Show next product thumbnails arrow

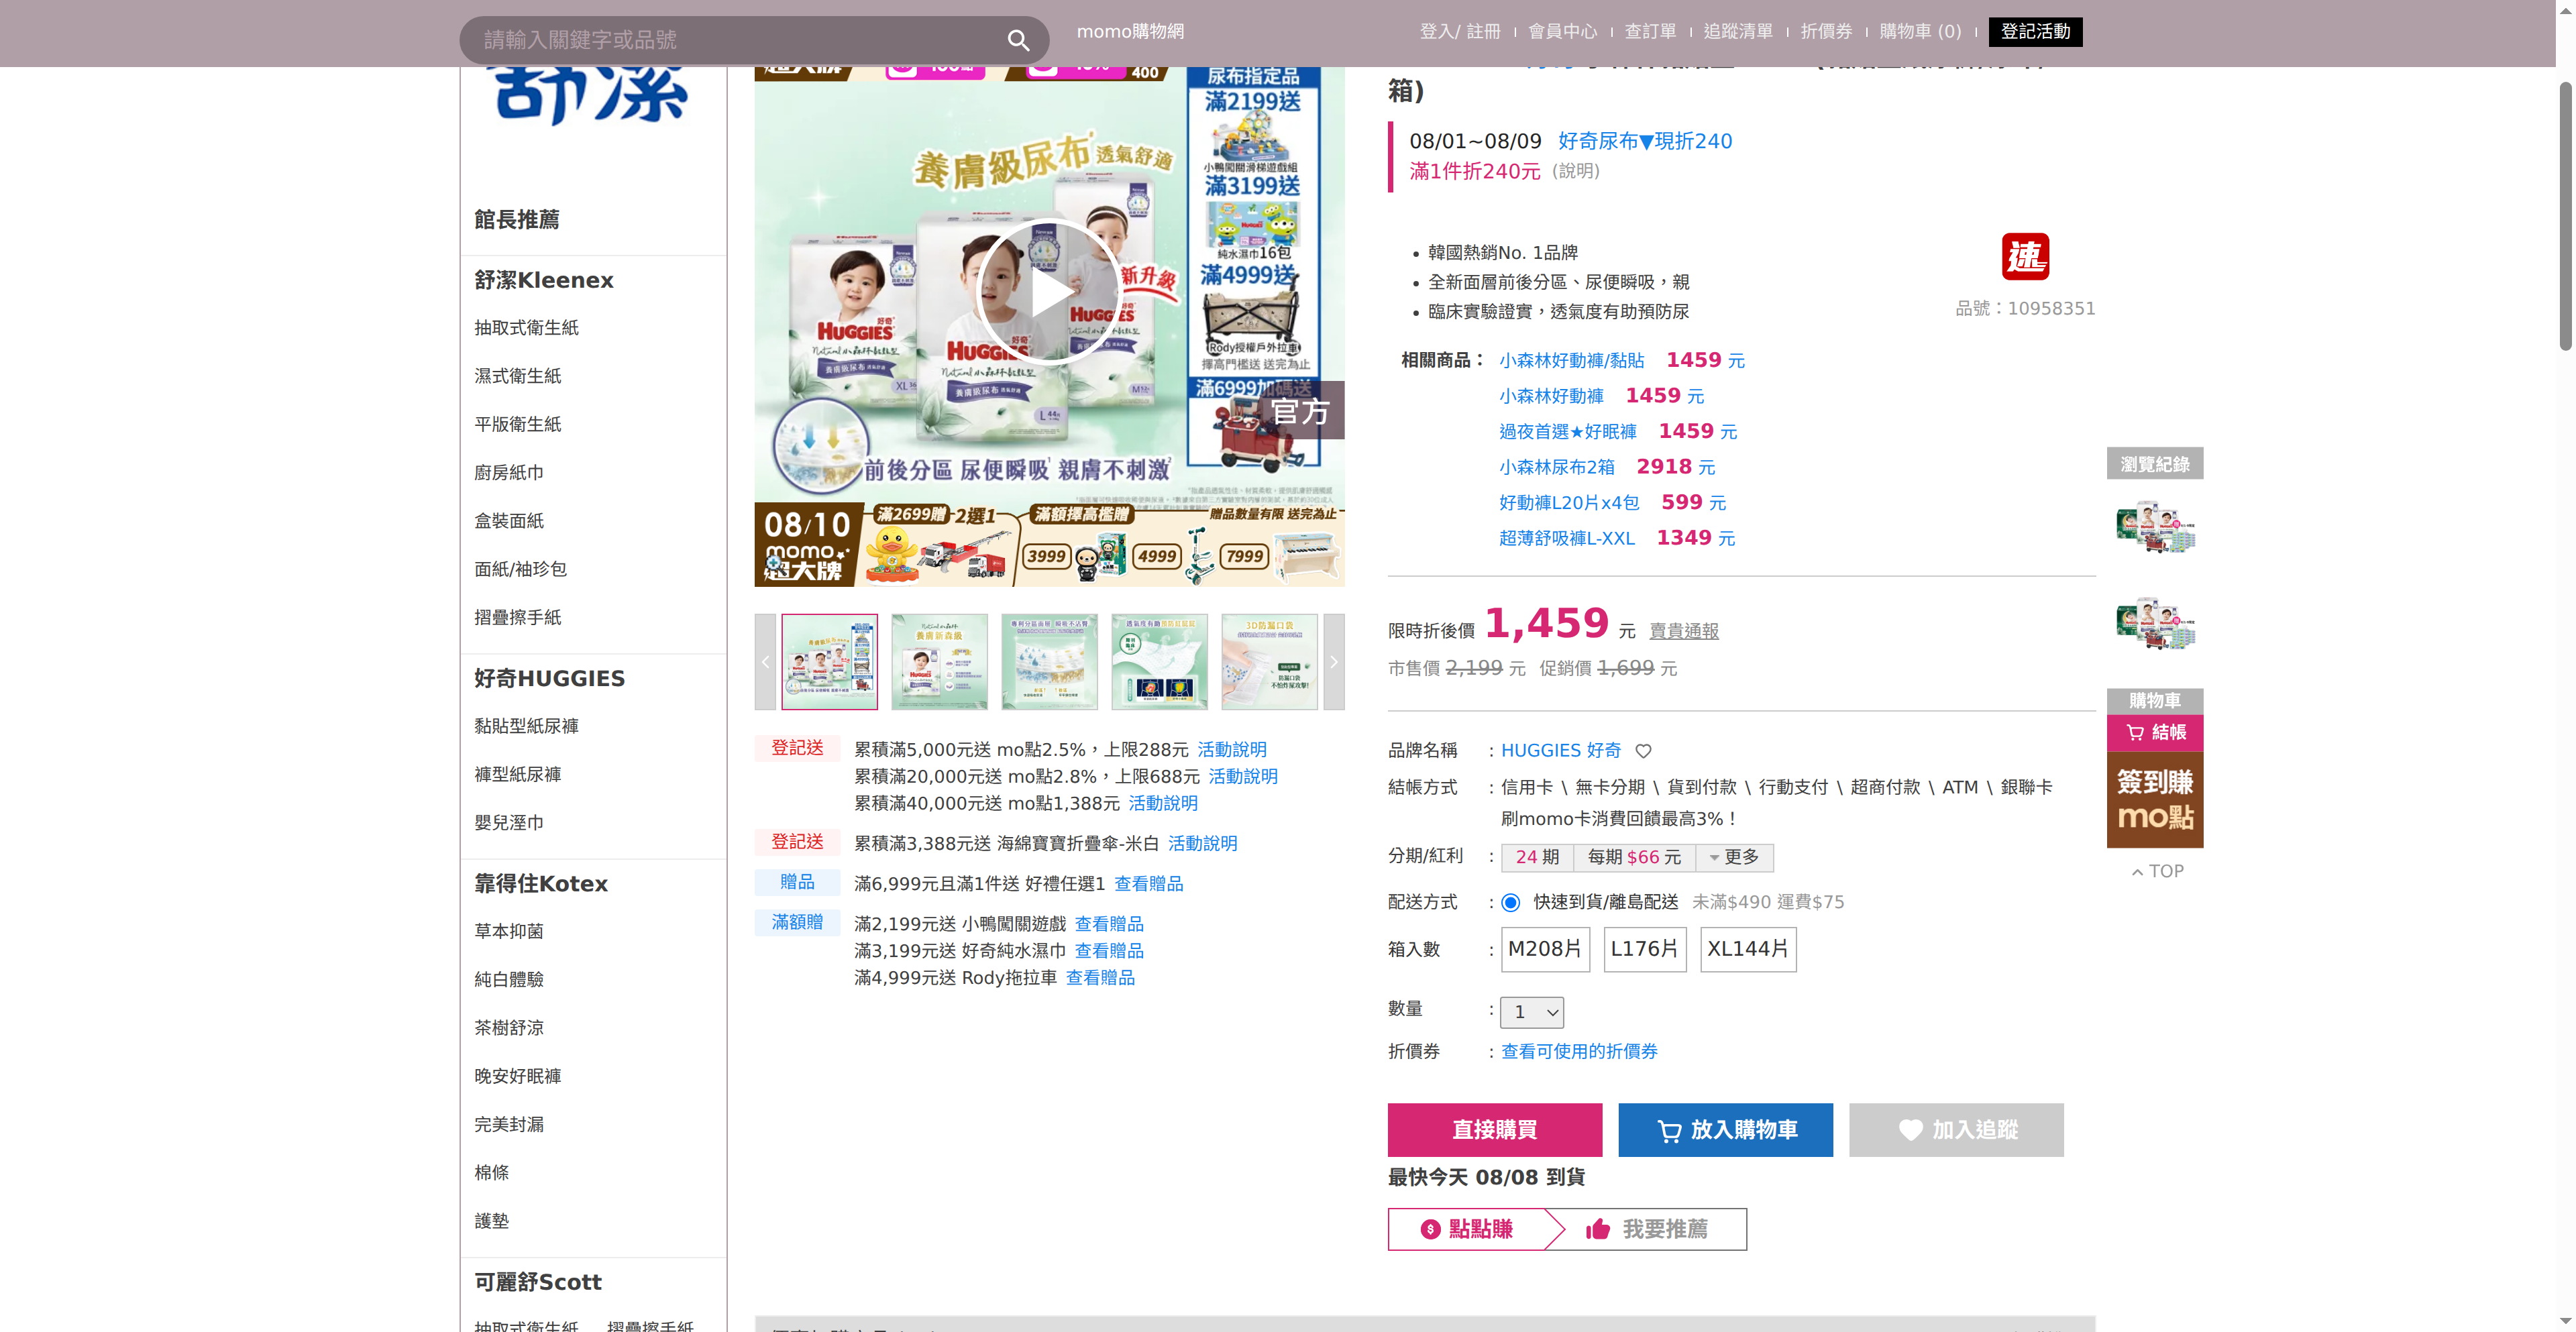pos(1333,662)
